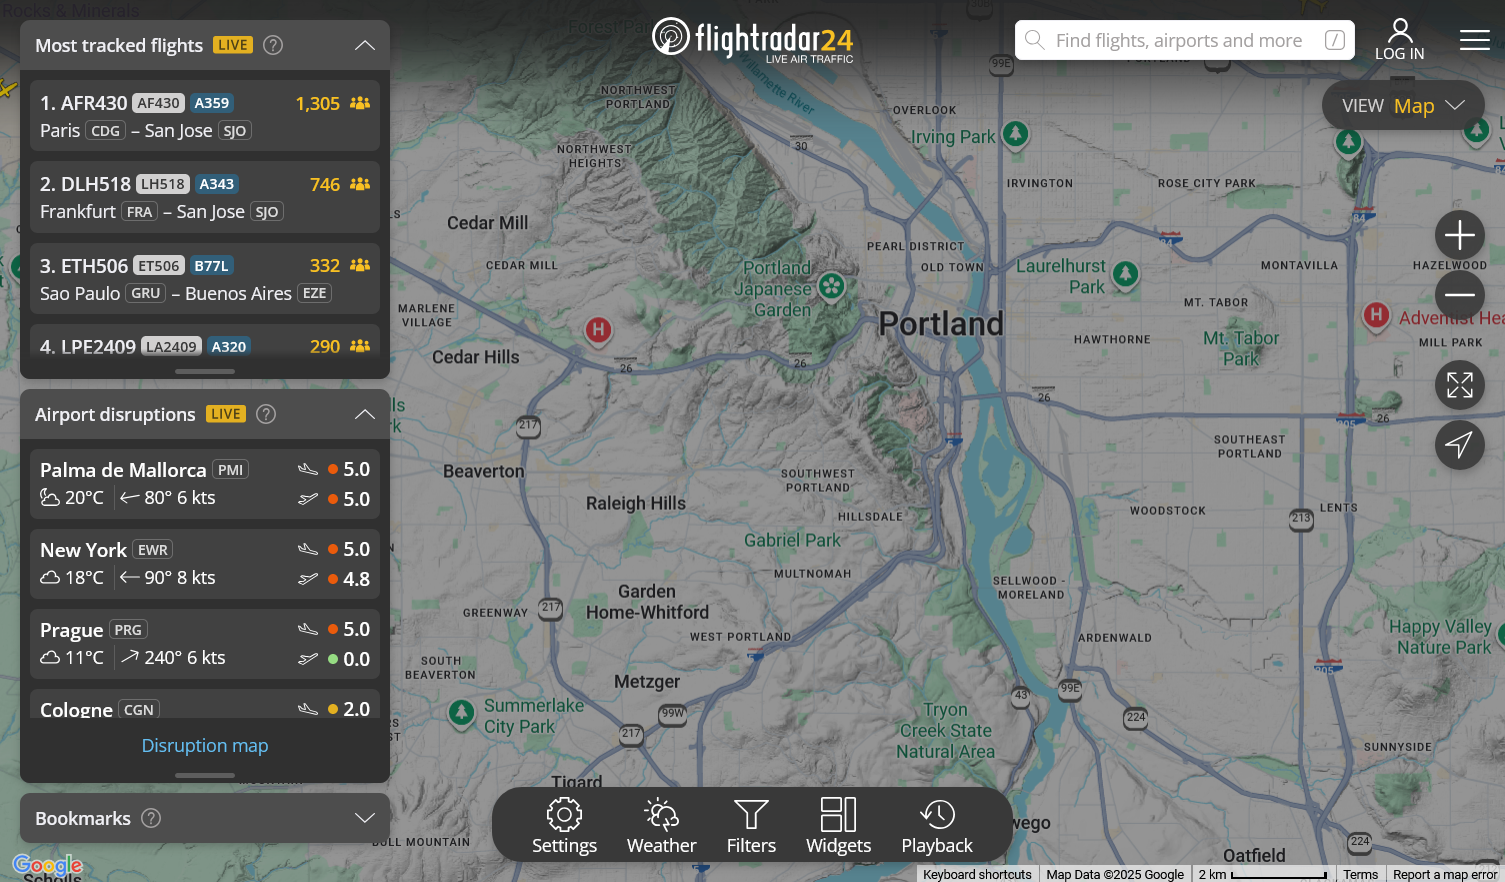1505x882 pixels.
Task: Zoom out on the map
Action: 1459,294
